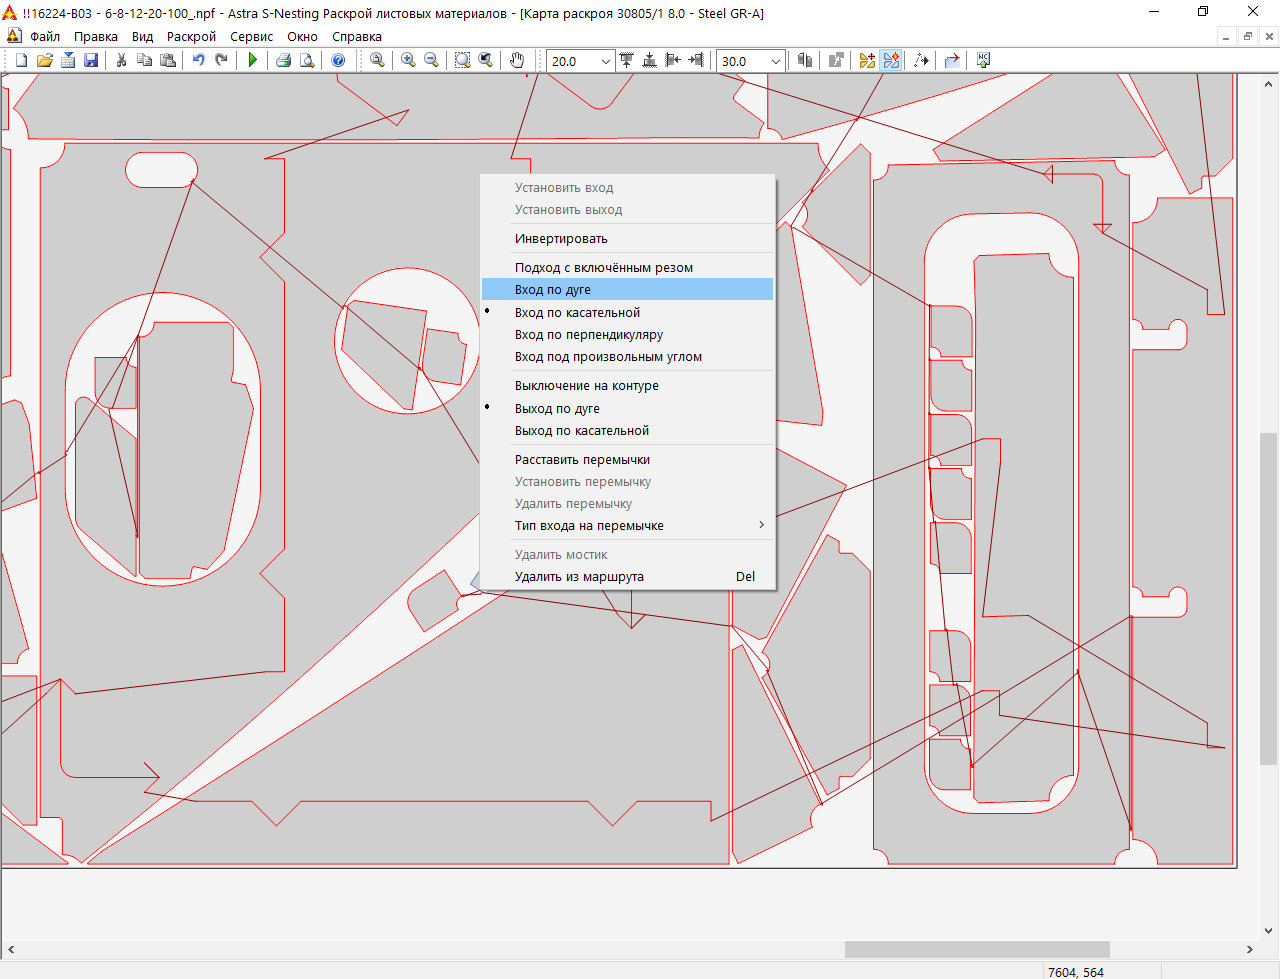Open the 20.0 value dropdown
Viewport: 1280px width, 979px height.
(x=605, y=61)
